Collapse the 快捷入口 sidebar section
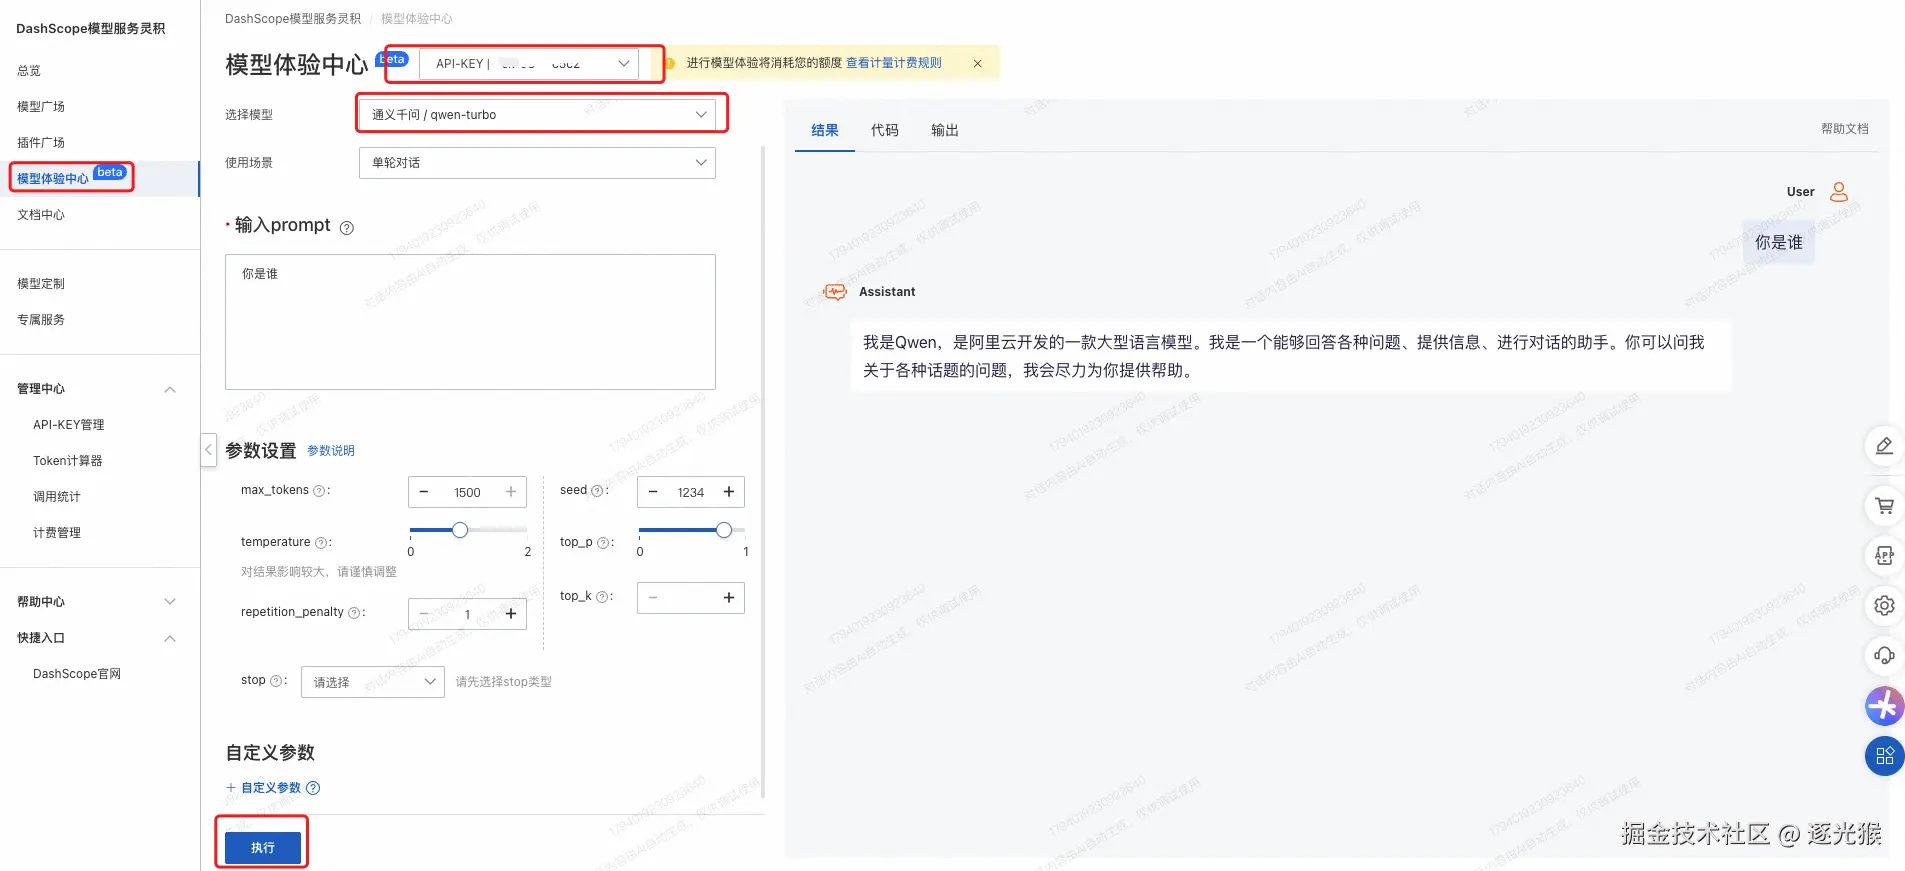Screen dimensions: 1905x871 pyautogui.click(x=170, y=638)
